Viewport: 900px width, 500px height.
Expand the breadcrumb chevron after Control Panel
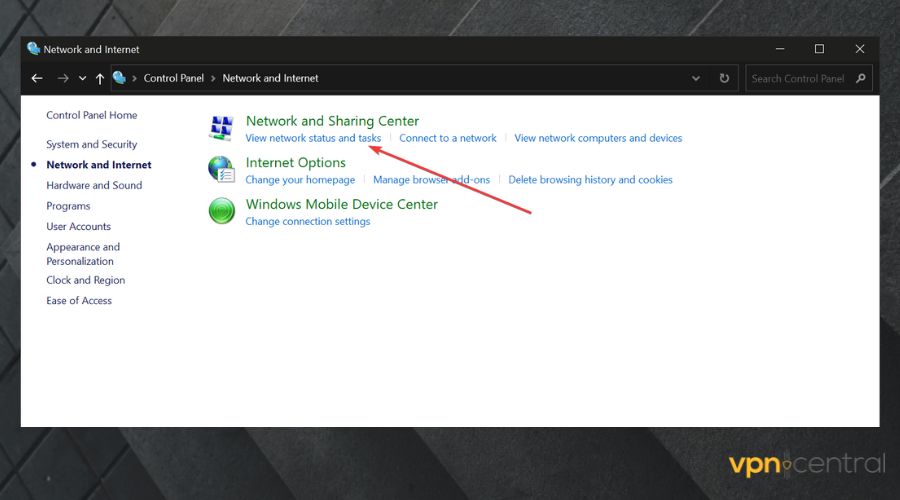[213, 78]
